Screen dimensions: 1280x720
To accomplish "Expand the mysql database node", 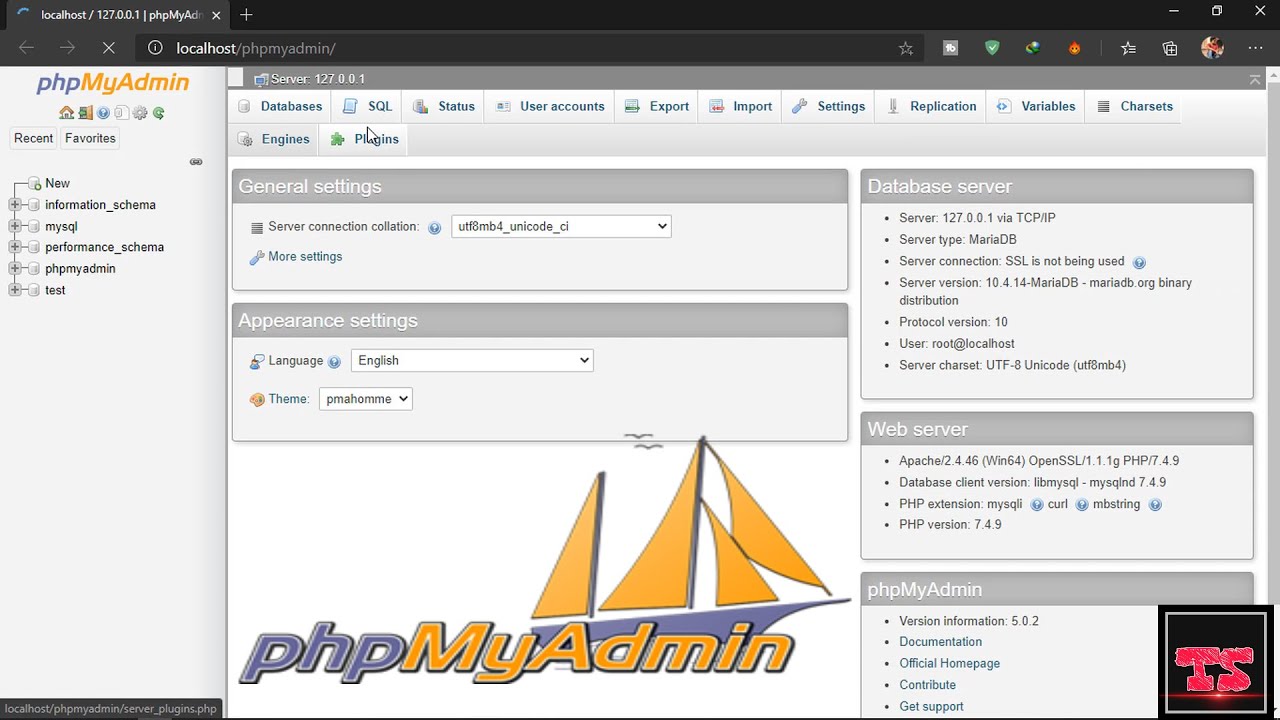I will click(15, 227).
